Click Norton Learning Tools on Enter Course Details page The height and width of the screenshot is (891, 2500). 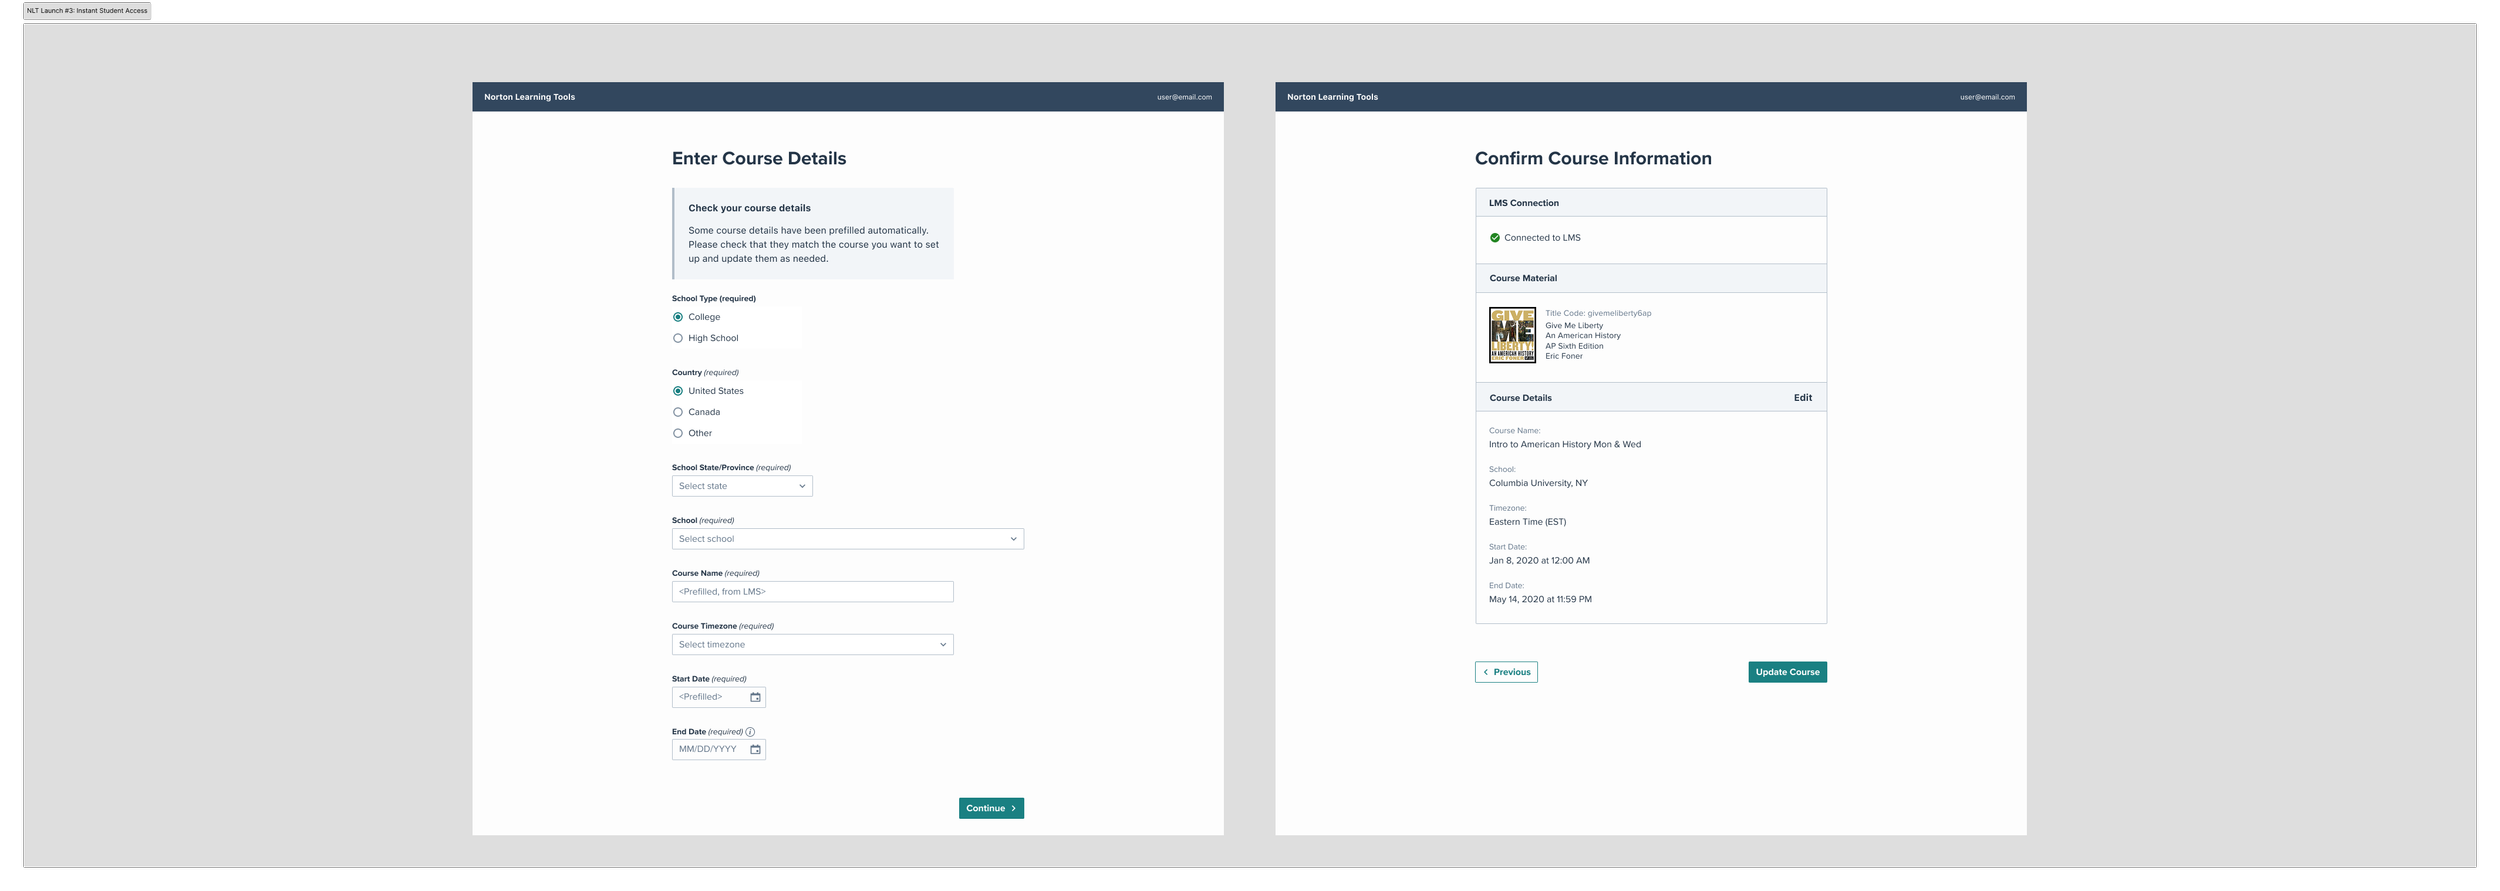[529, 97]
